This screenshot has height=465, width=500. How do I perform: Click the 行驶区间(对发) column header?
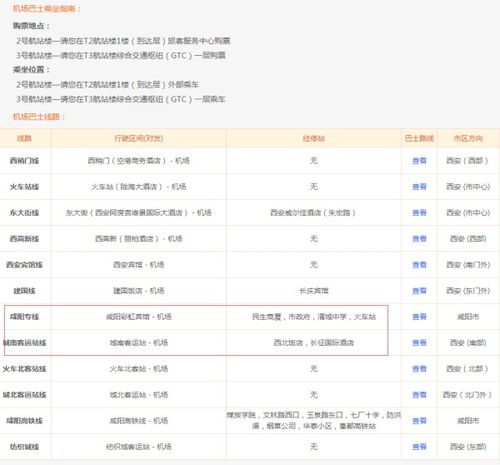(x=139, y=138)
